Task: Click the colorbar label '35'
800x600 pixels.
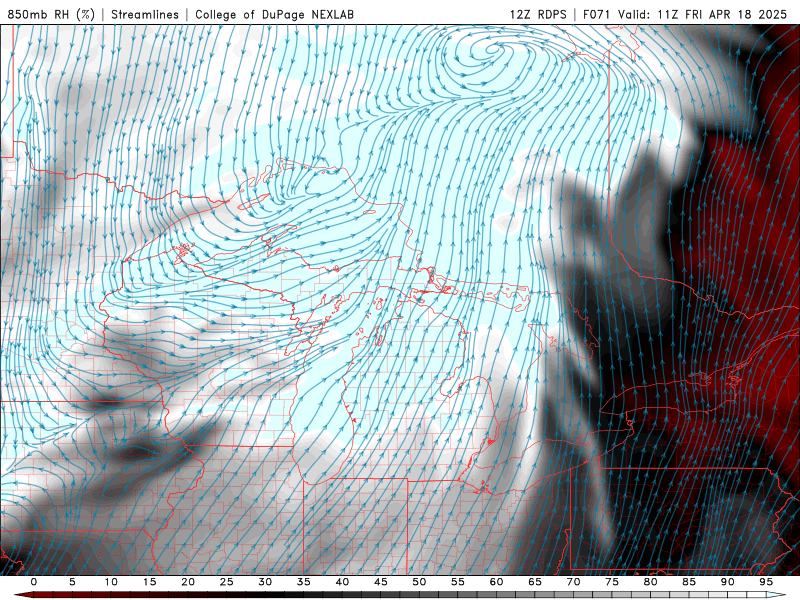Action: (x=304, y=582)
